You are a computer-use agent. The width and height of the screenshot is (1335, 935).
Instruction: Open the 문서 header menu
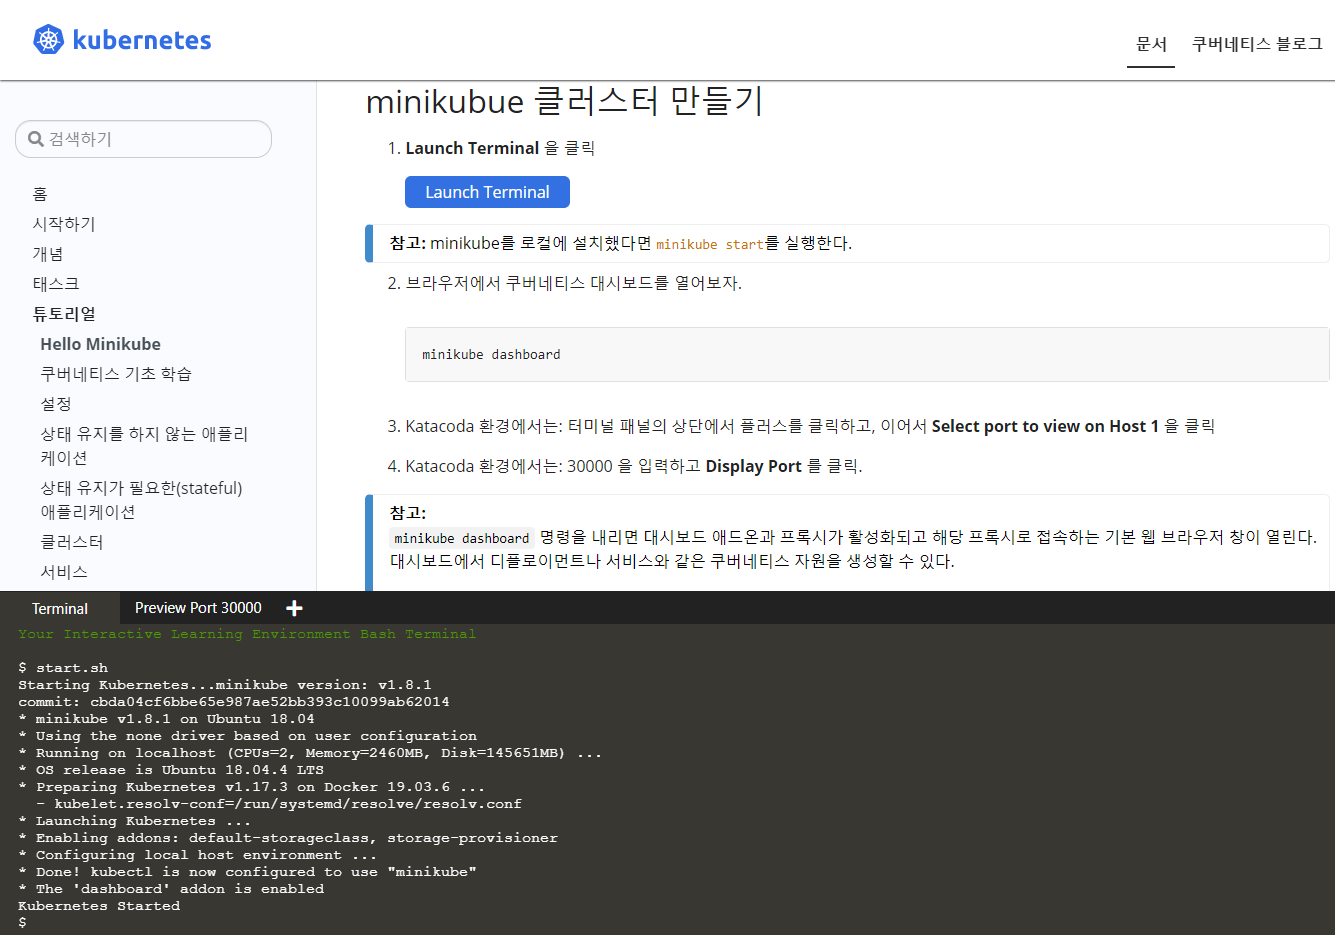(x=1151, y=44)
